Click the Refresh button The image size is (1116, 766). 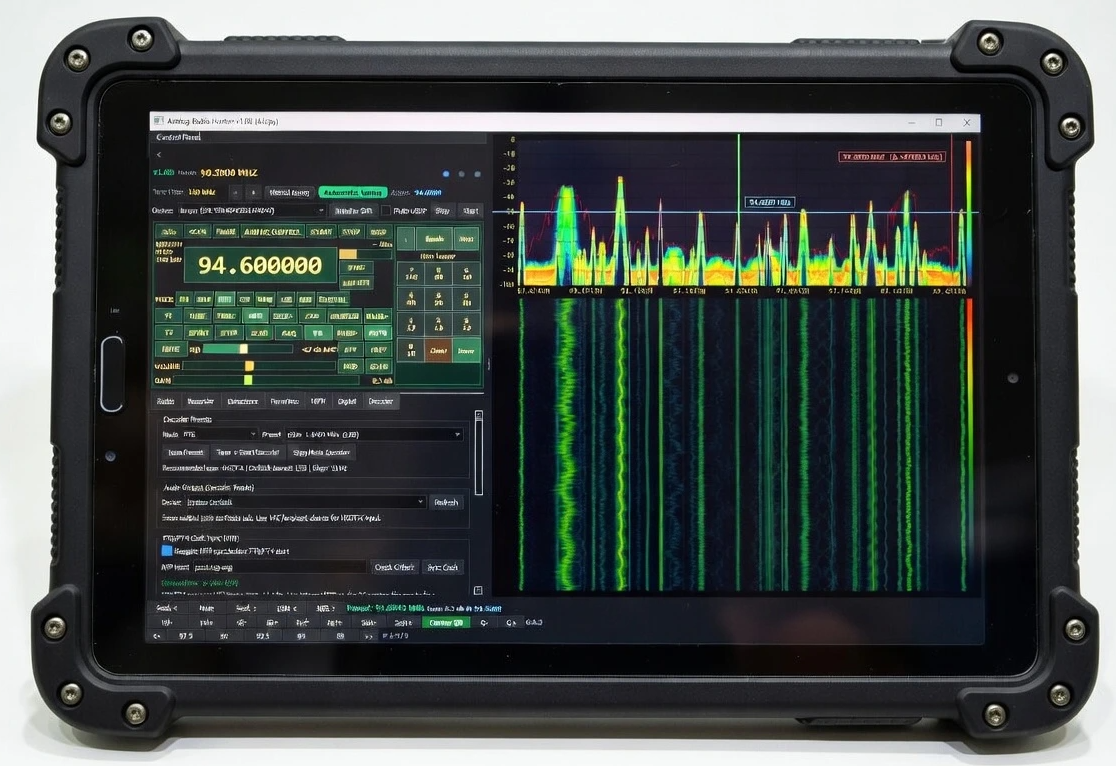(446, 502)
